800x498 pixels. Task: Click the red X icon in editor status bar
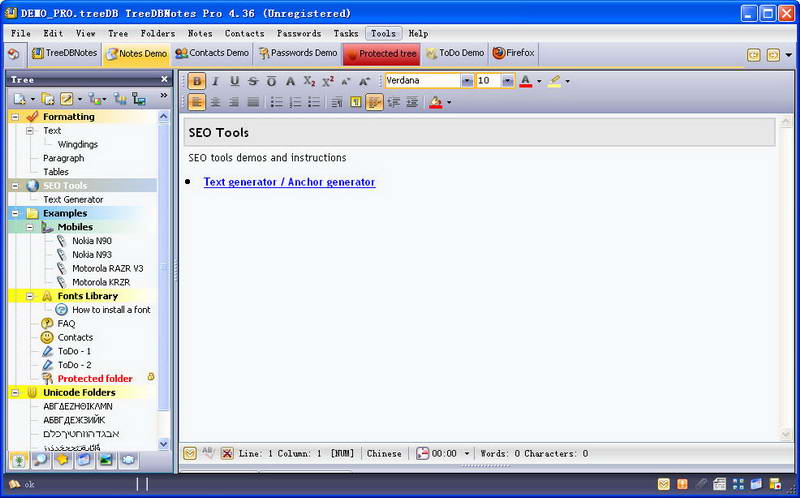coord(227,453)
